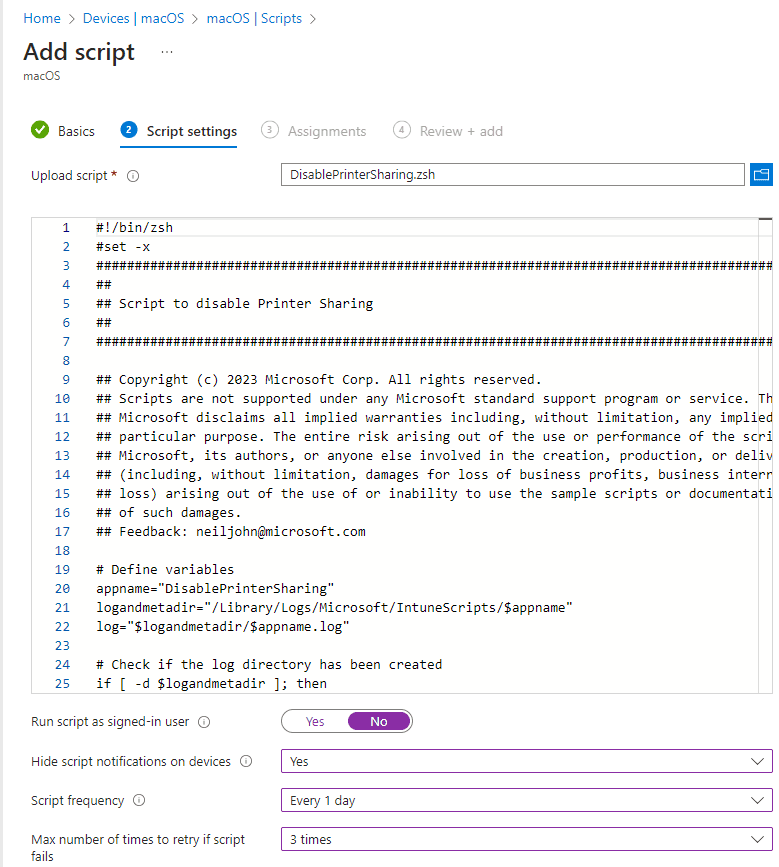This screenshot has height=867, width=779.
Task: Click line number 25 in gutter
Action: coord(62,684)
